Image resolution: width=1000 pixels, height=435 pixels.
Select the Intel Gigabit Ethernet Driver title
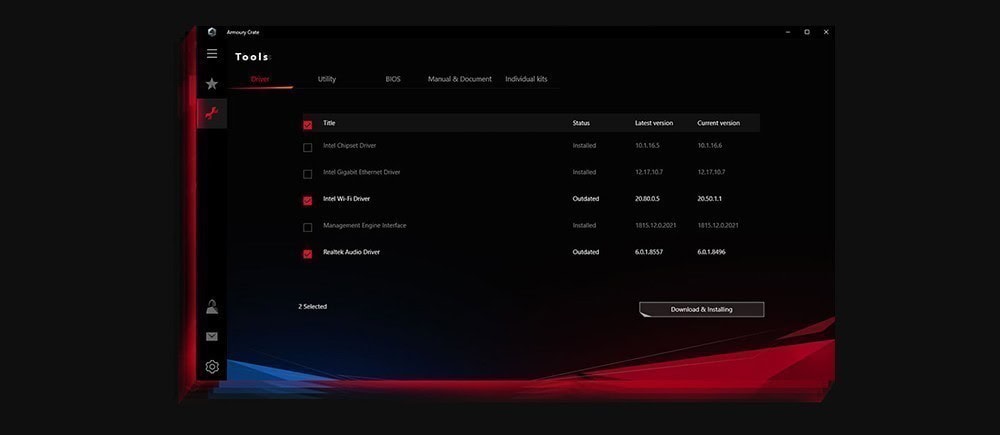[x=362, y=172]
